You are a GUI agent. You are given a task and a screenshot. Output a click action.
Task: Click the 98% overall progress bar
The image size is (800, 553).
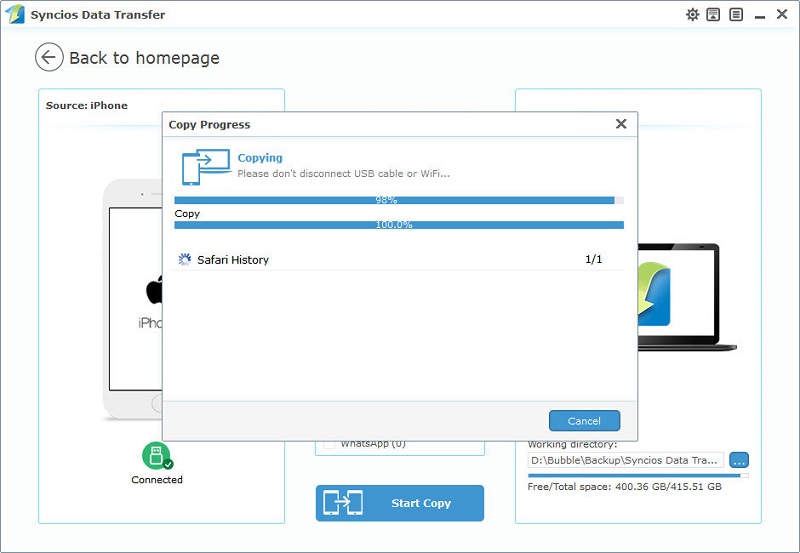coord(399,200)
